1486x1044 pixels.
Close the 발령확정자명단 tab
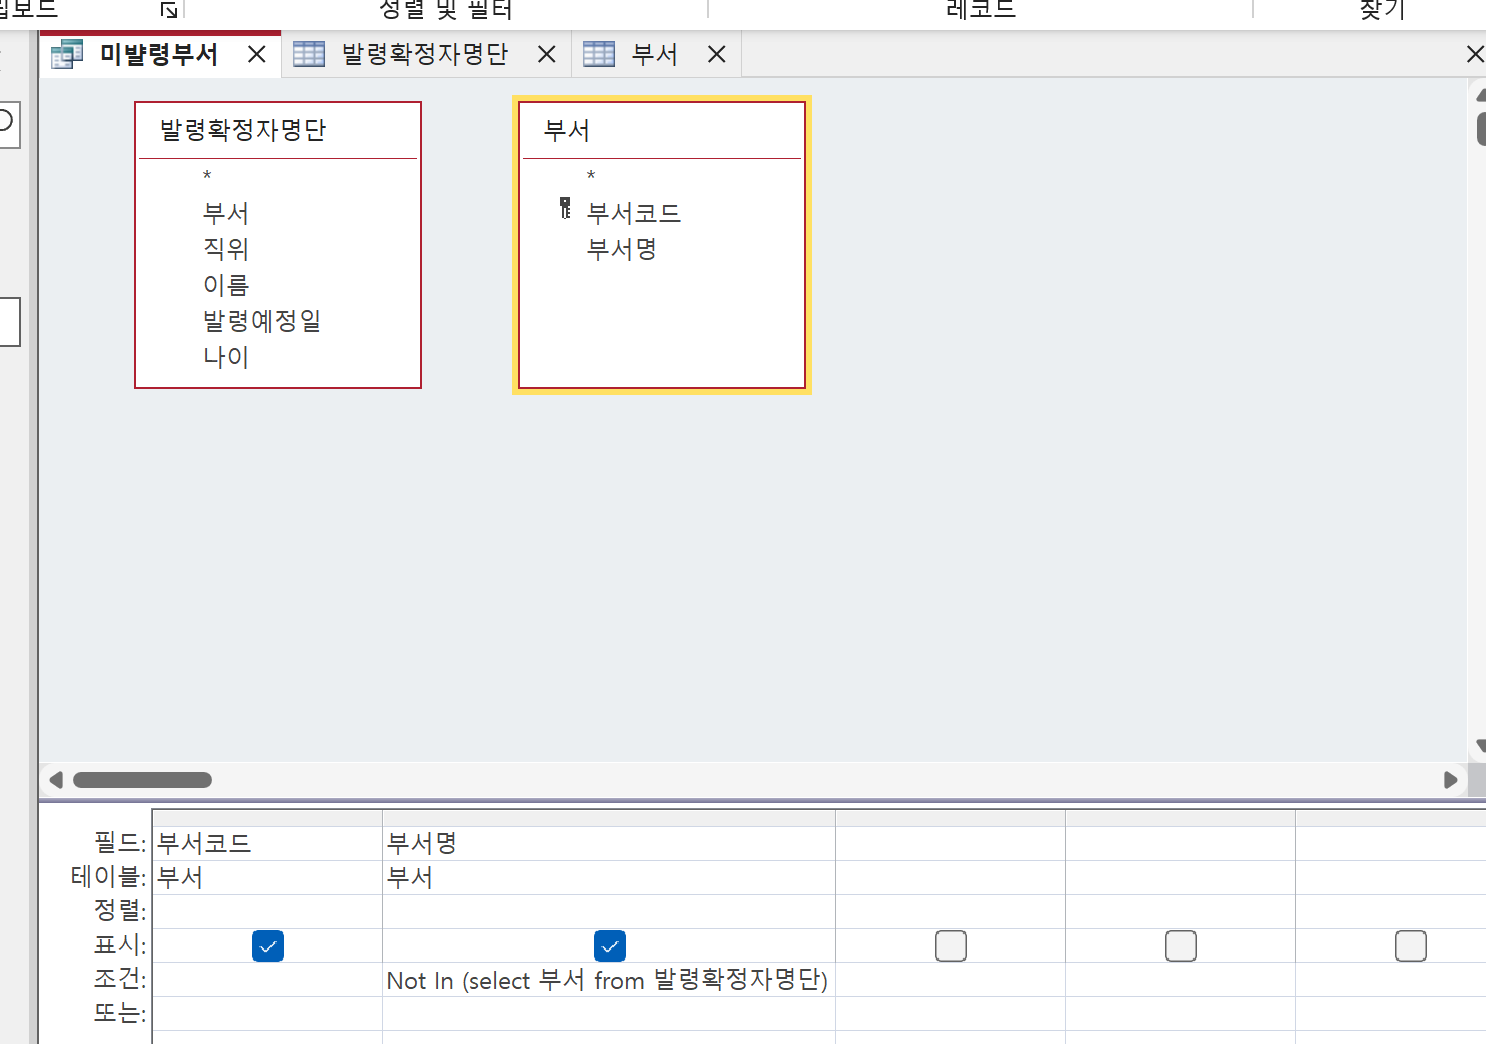[547, 54]
